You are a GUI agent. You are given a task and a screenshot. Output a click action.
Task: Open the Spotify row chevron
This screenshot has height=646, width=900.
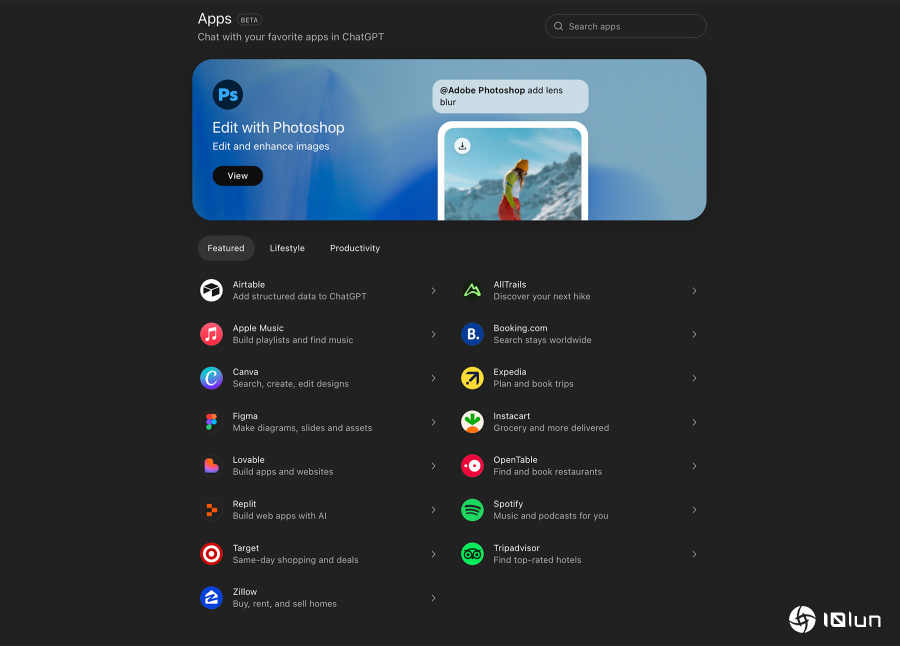[x=695, y=510]
